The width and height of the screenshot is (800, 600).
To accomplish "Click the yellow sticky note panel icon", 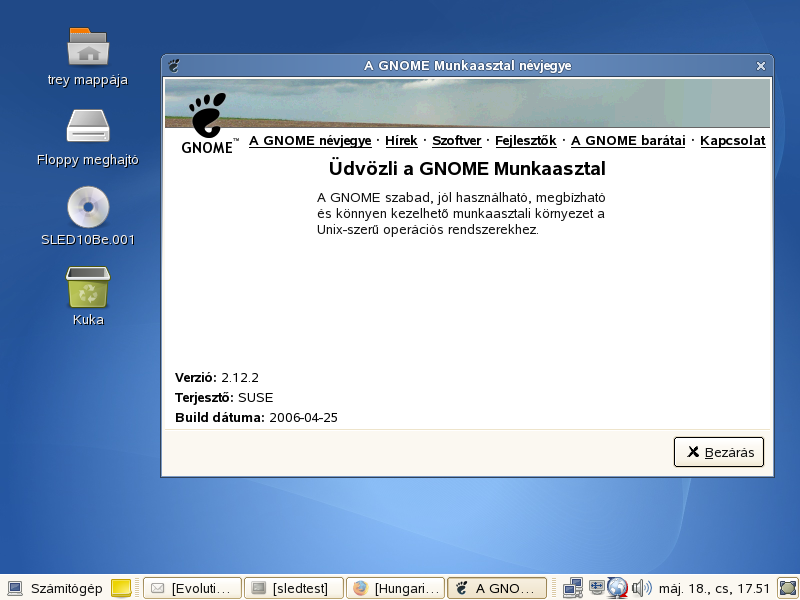I will 121,588.
